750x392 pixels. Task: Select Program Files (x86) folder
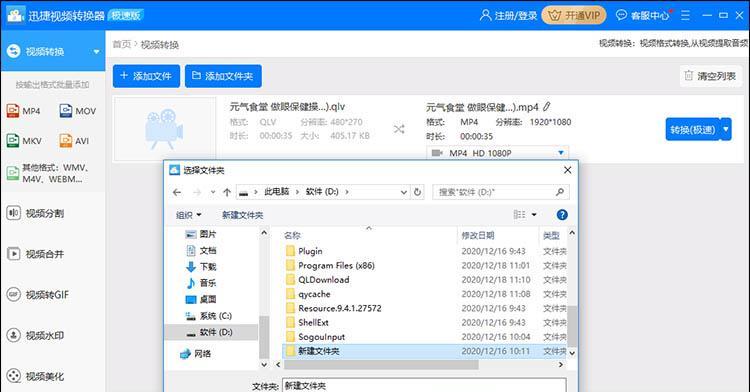330,265
